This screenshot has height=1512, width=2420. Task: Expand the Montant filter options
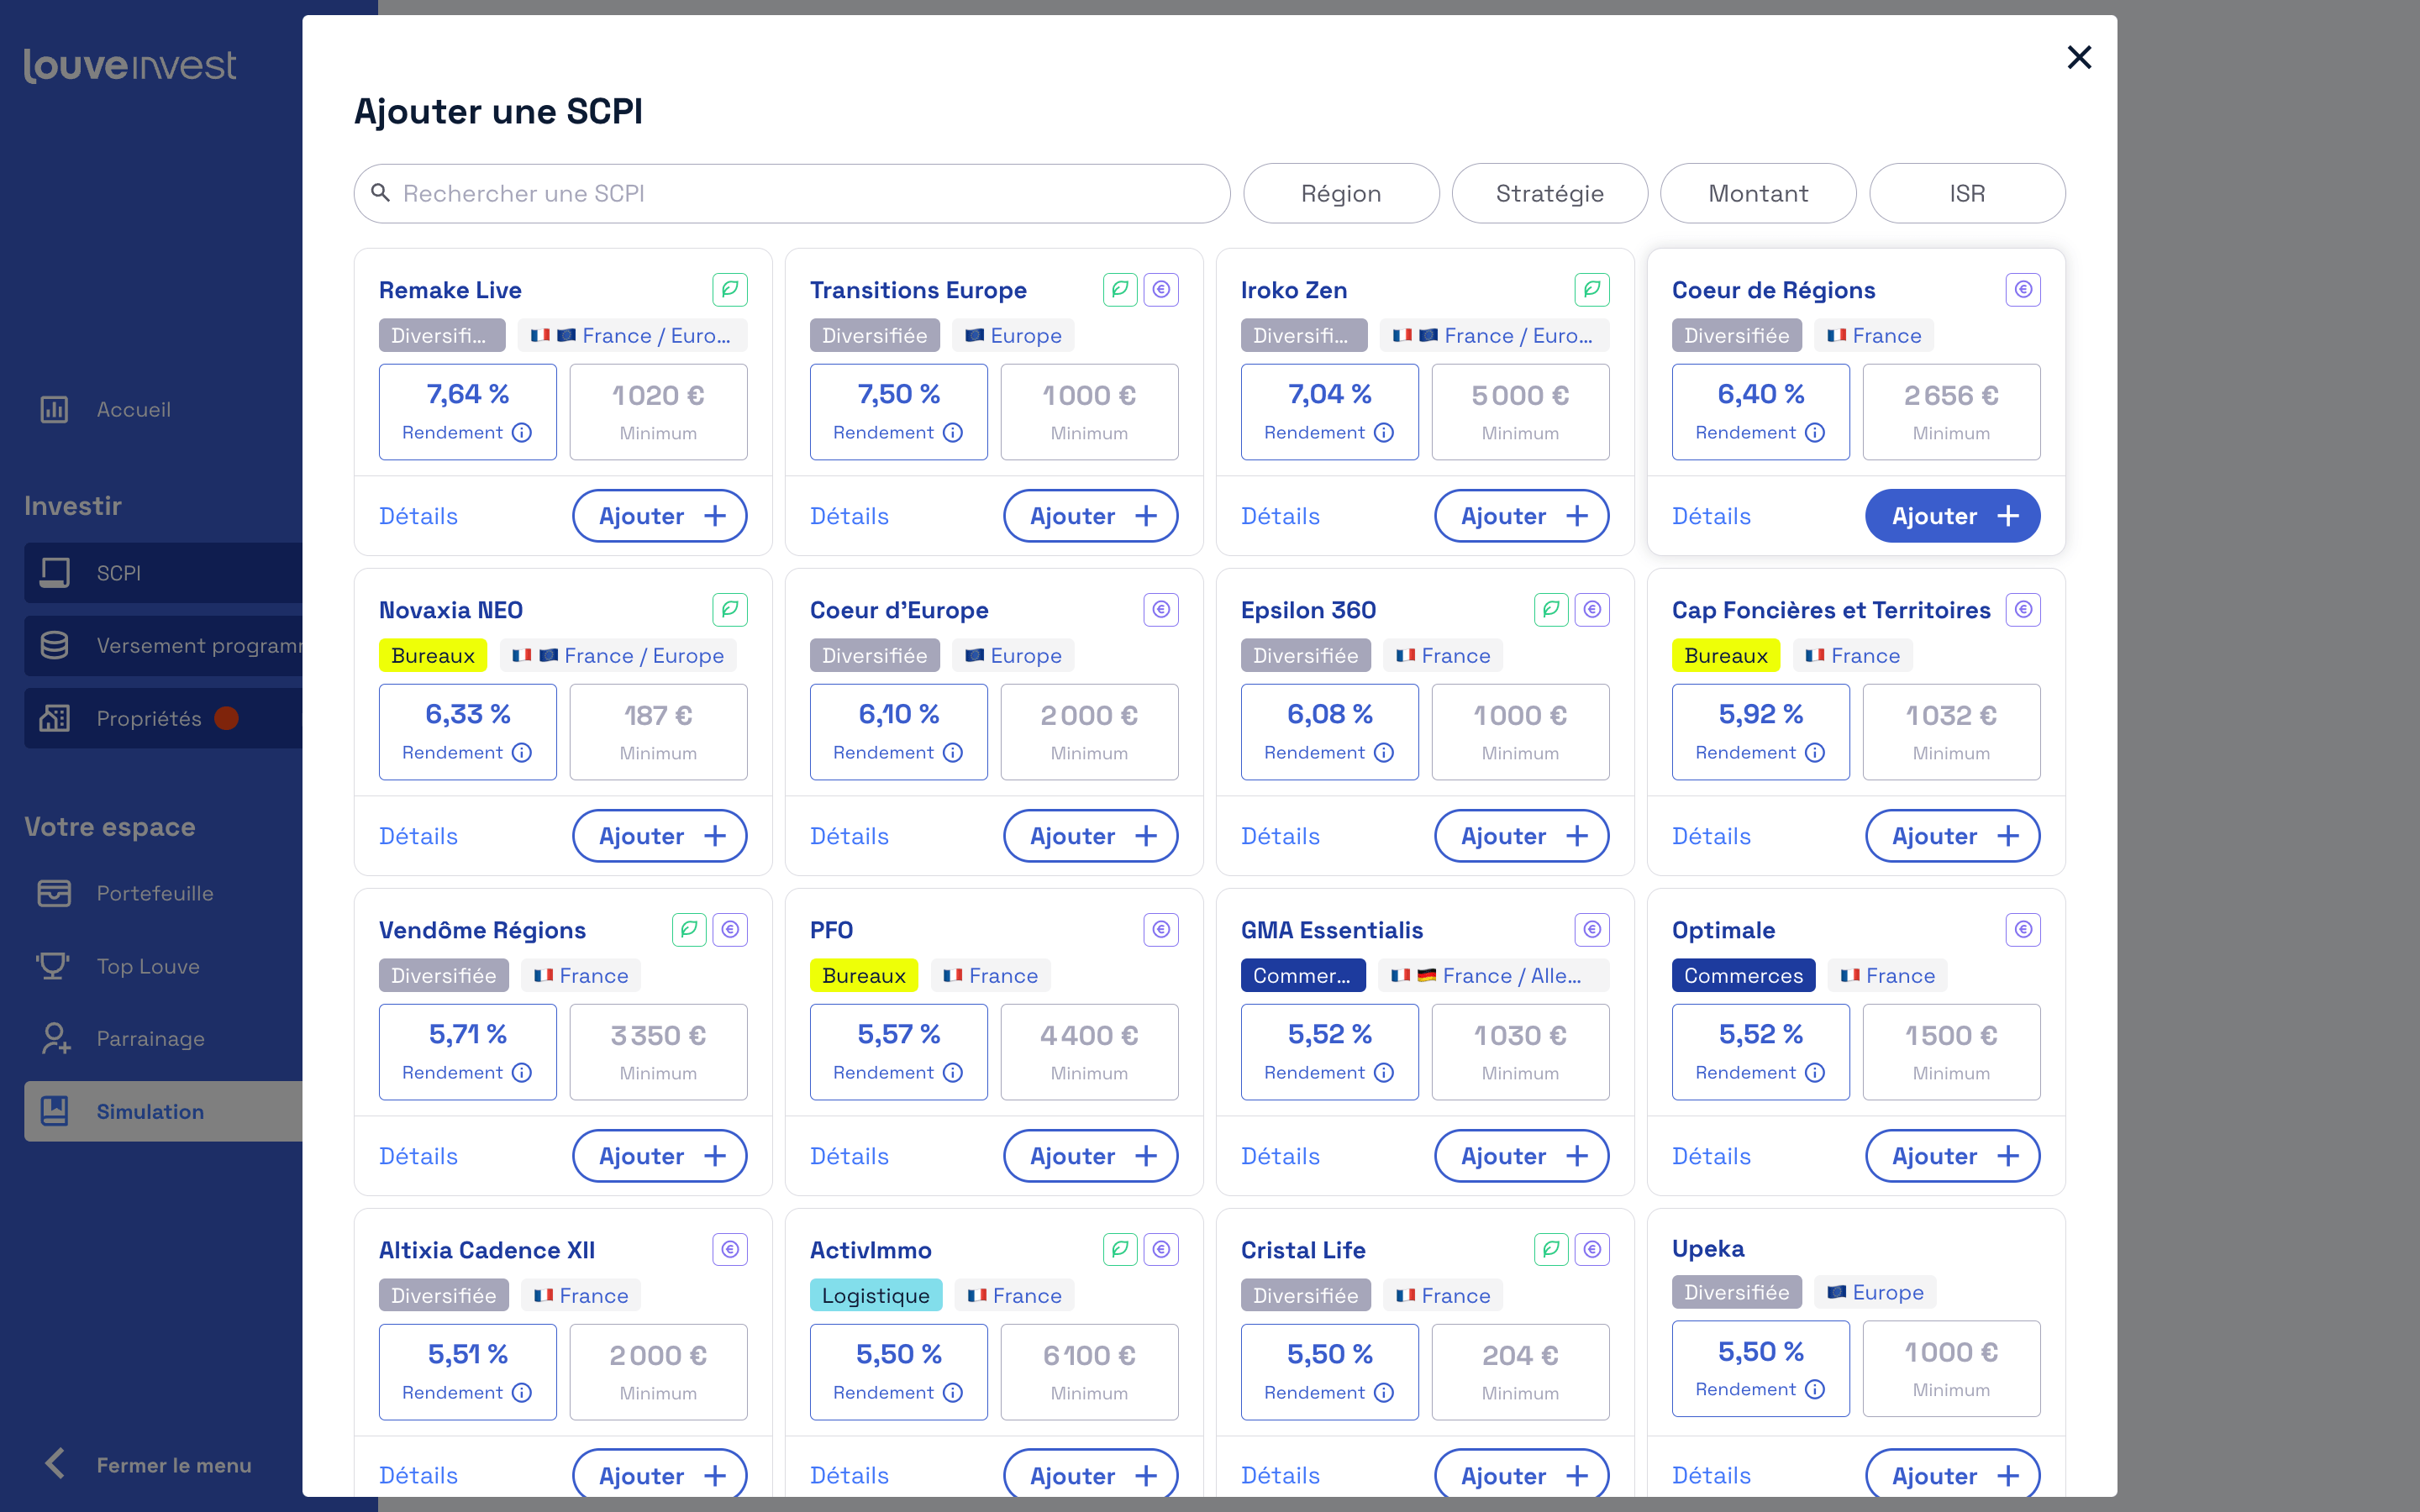[x=1757, y=193]
